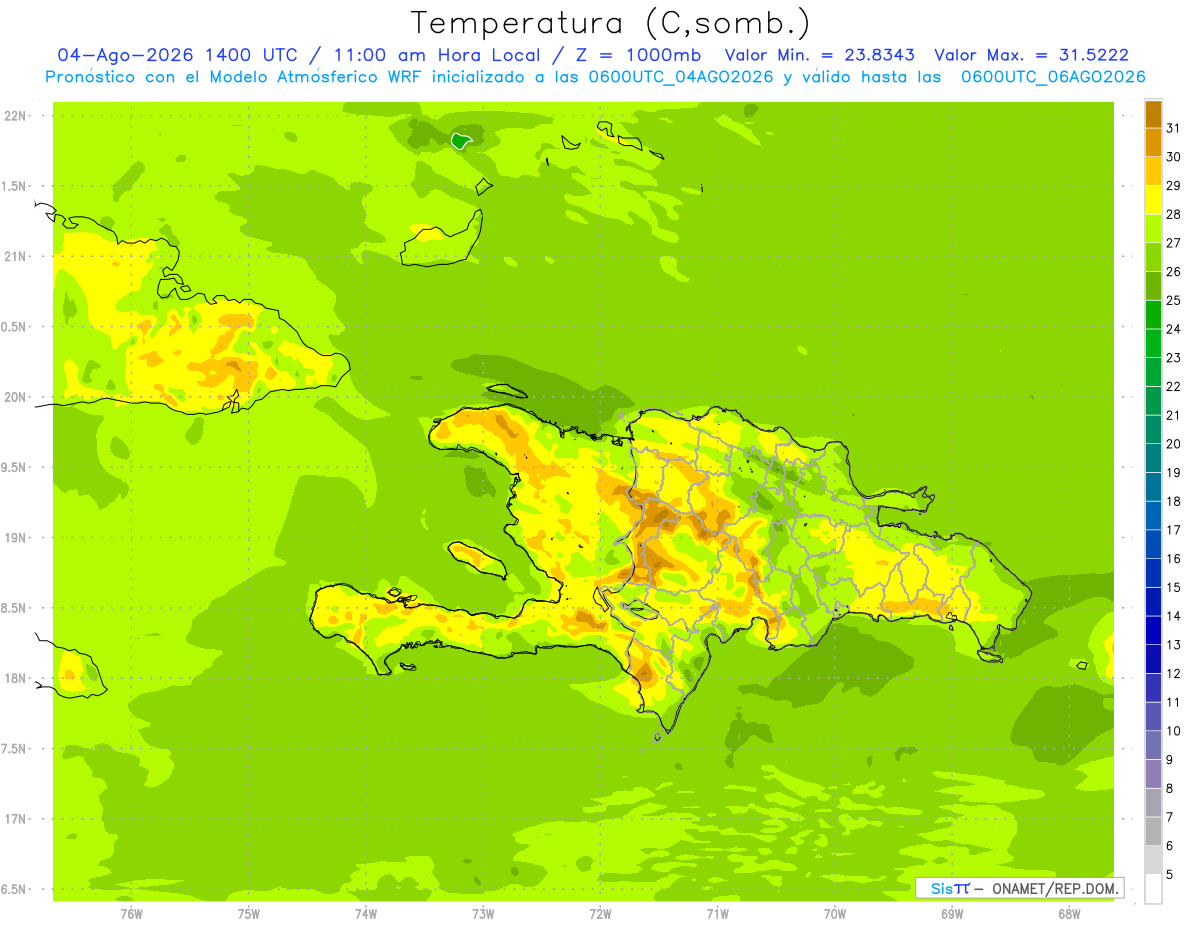Click legend value "5"
The width and height of the screenshot is (1200, 927).
[1169, 874]
